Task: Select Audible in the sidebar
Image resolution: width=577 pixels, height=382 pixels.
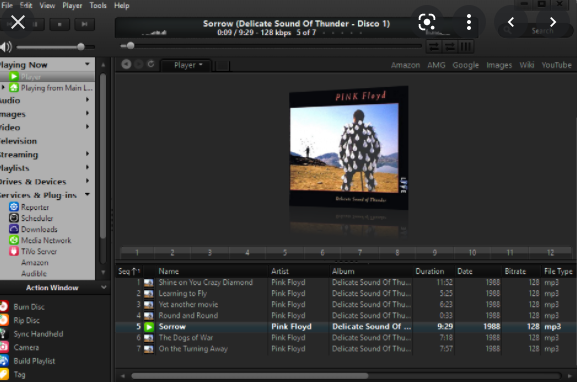Action: (x=34, y=273)
